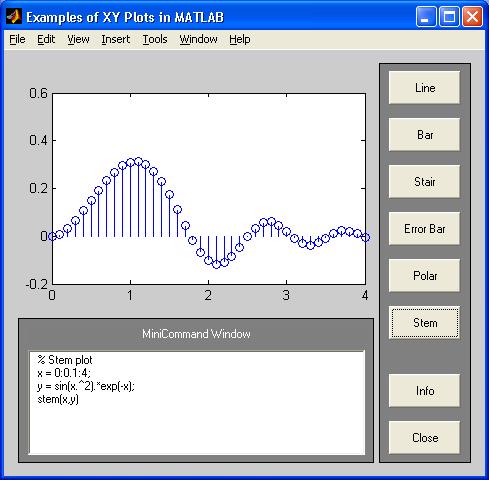
Task: Close the window via title bar X
Action: point(472,17)
